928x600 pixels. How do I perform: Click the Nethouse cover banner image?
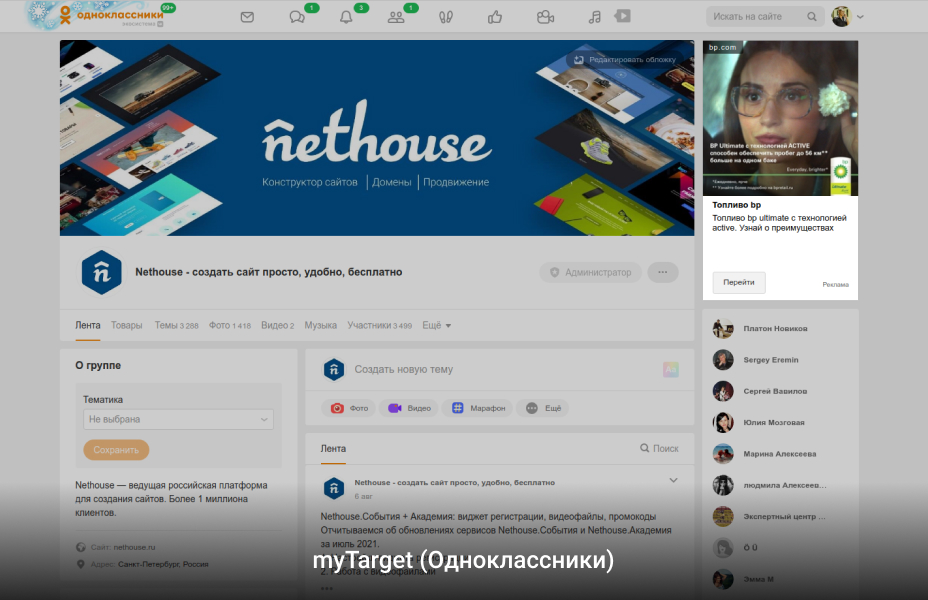pyautogui.click(x=377, y=138)
